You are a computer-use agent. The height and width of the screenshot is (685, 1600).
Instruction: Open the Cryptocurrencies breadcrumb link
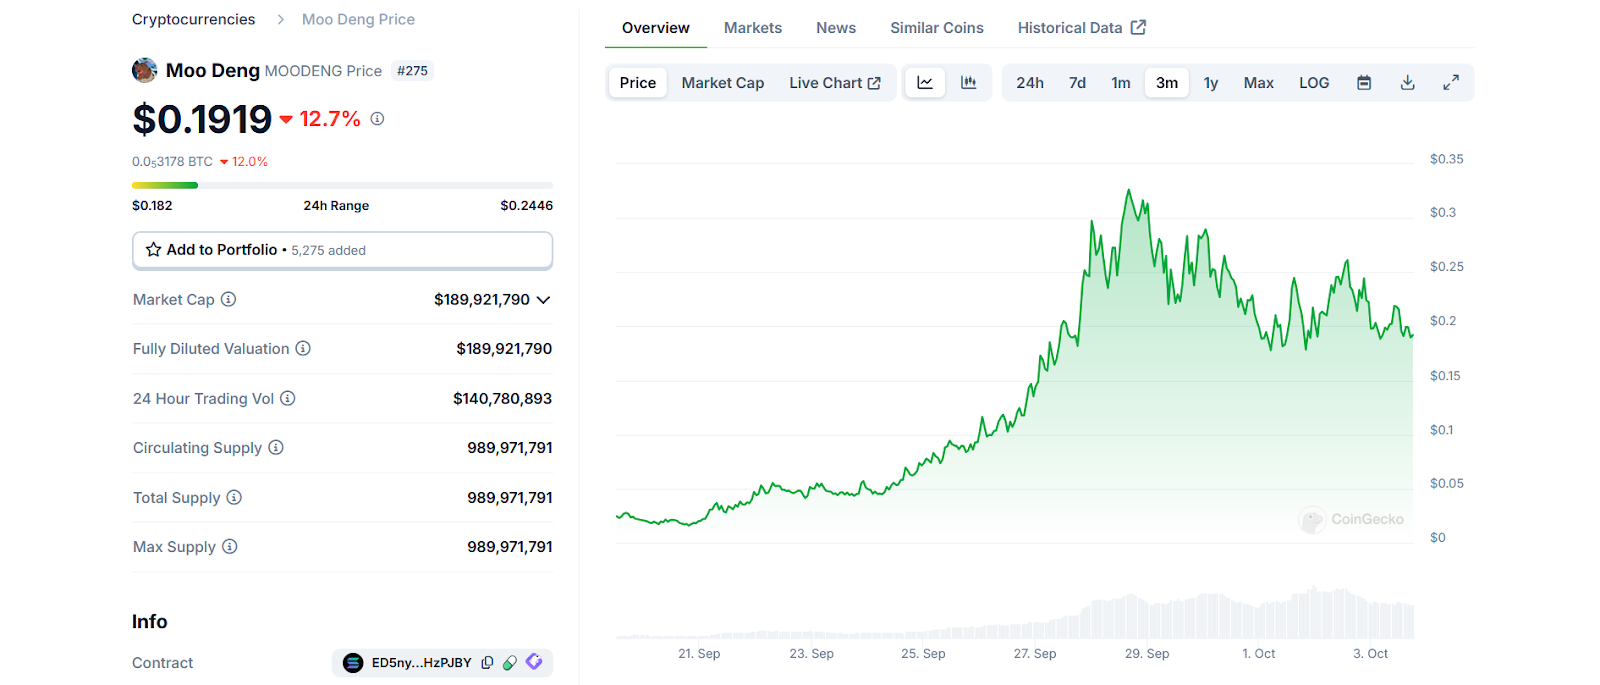(x=193, y=20)
